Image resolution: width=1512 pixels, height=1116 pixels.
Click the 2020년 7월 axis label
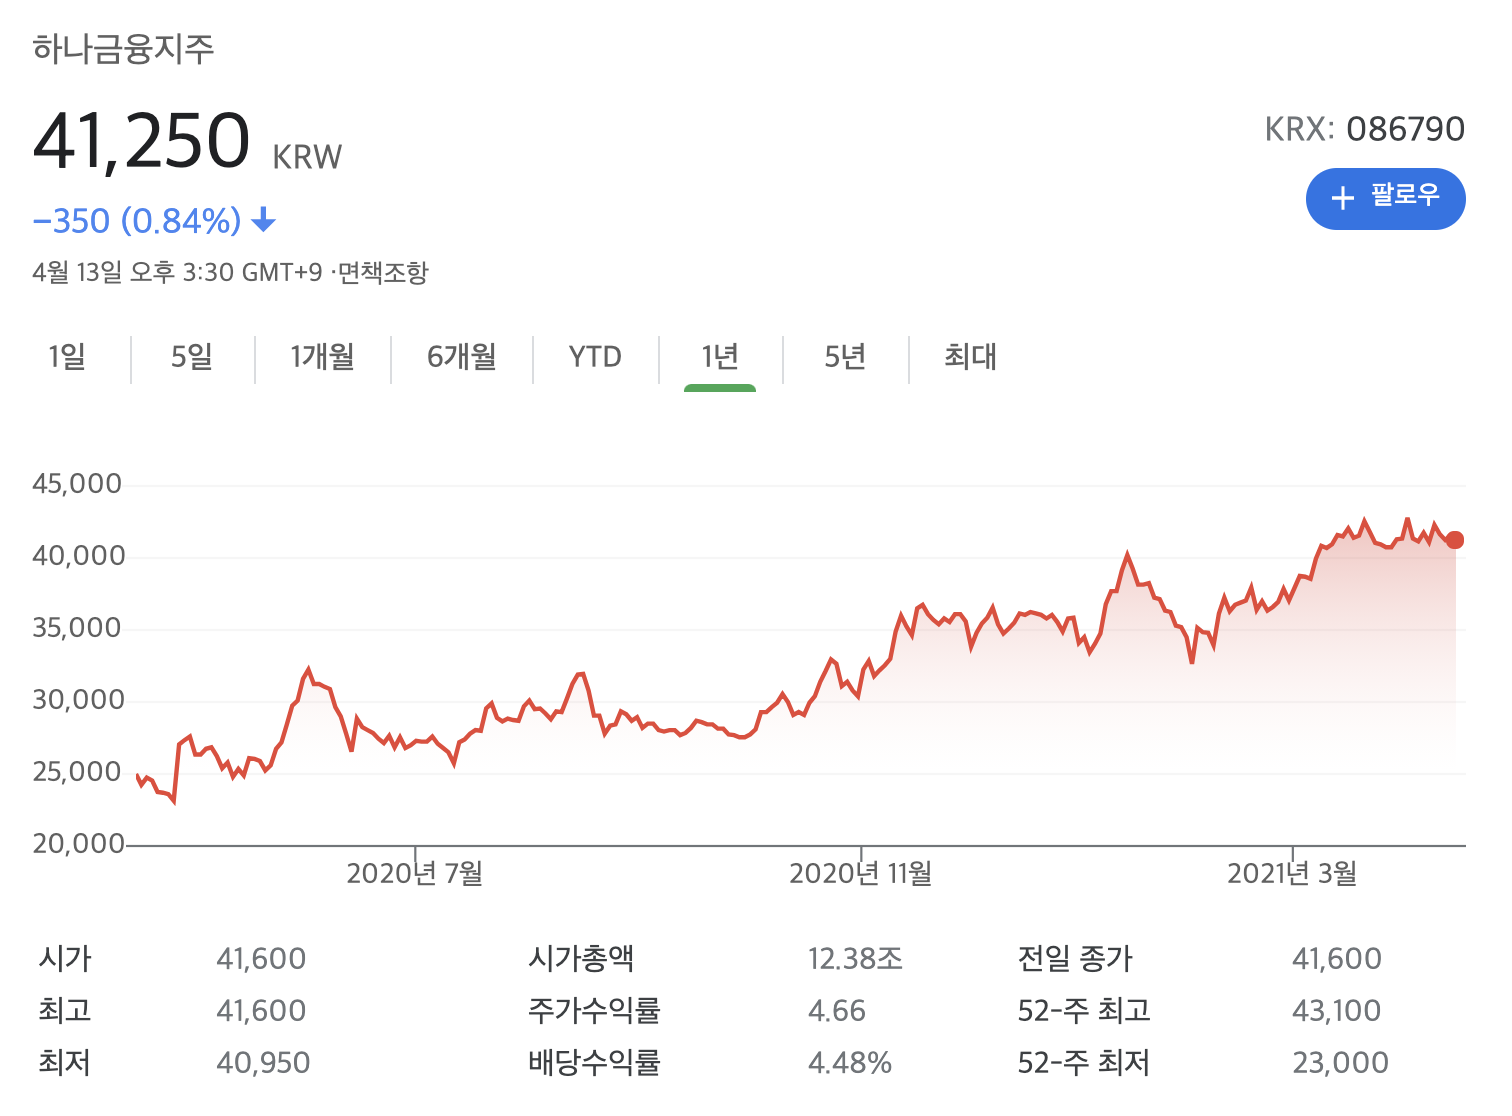click(x=415, y=874)
